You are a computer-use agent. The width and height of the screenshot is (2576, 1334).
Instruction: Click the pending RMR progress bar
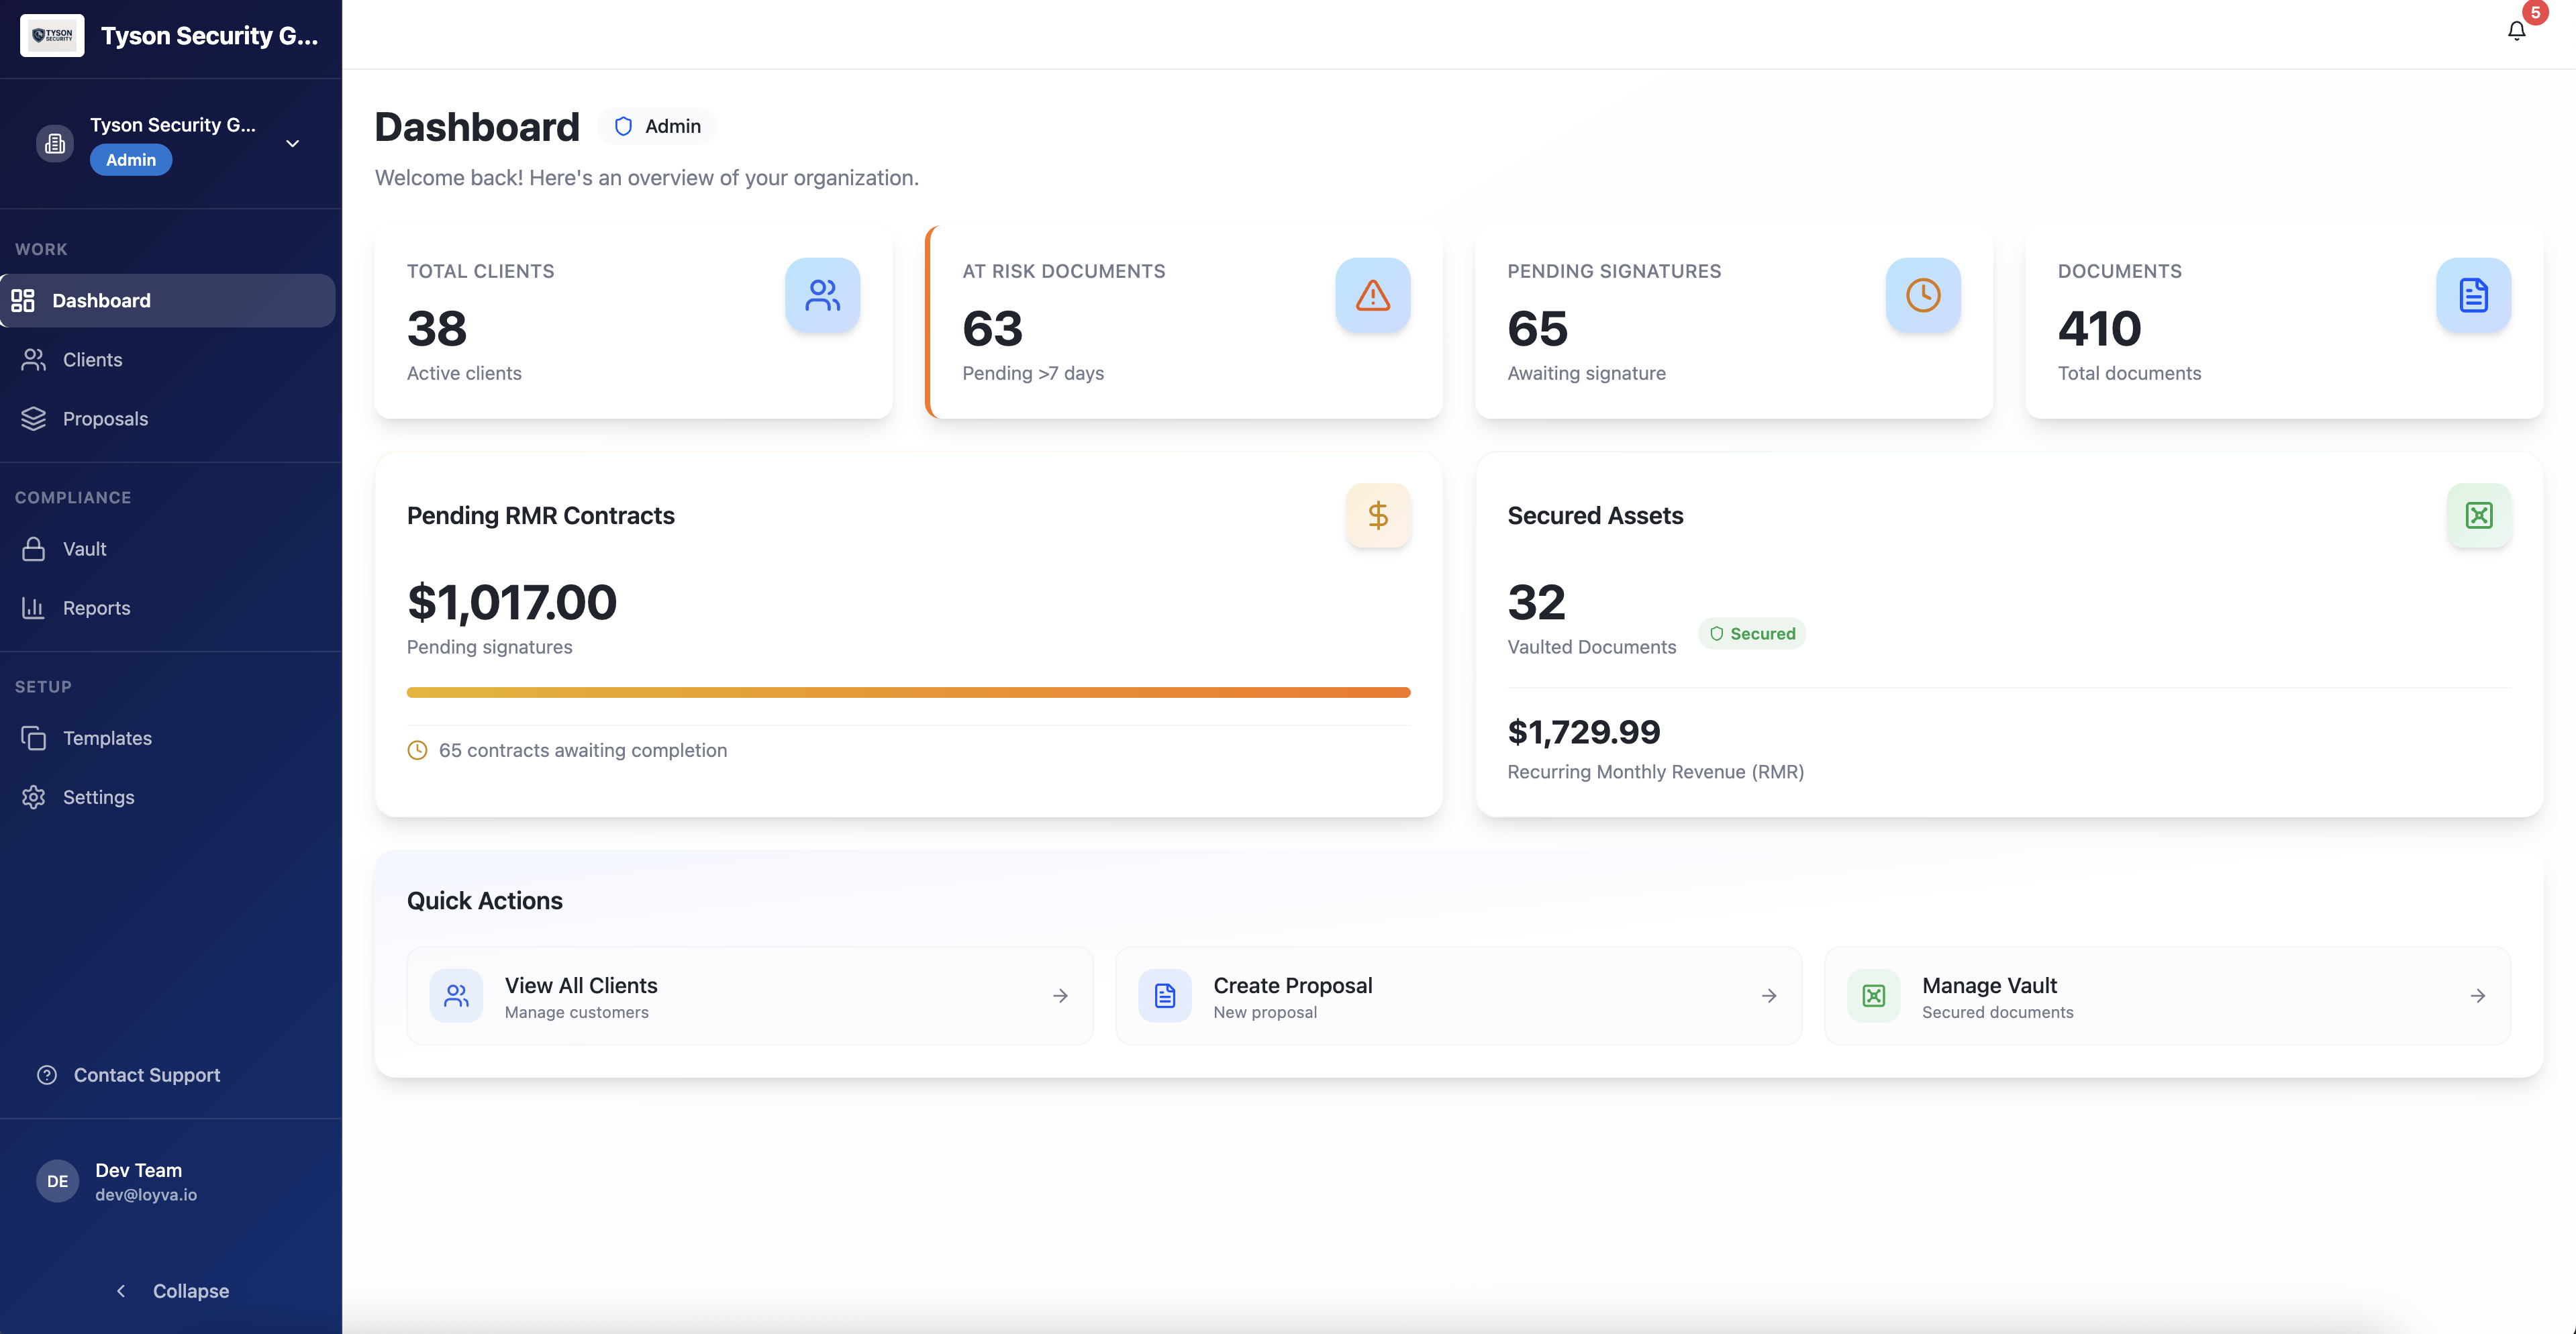tap(908, 692)
